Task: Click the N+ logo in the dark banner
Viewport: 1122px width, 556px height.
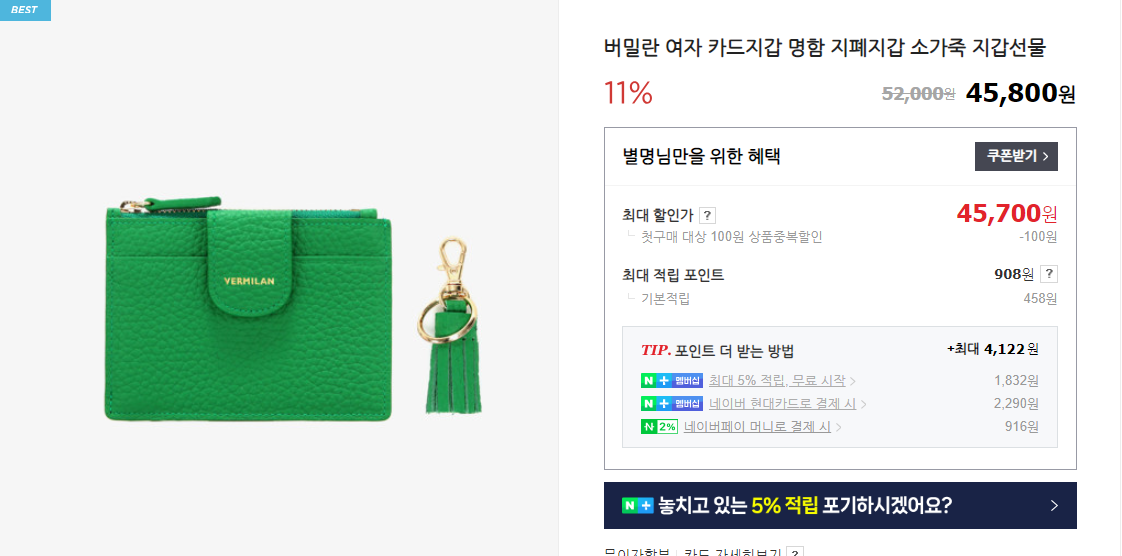Action: click(x=638, y=506)
